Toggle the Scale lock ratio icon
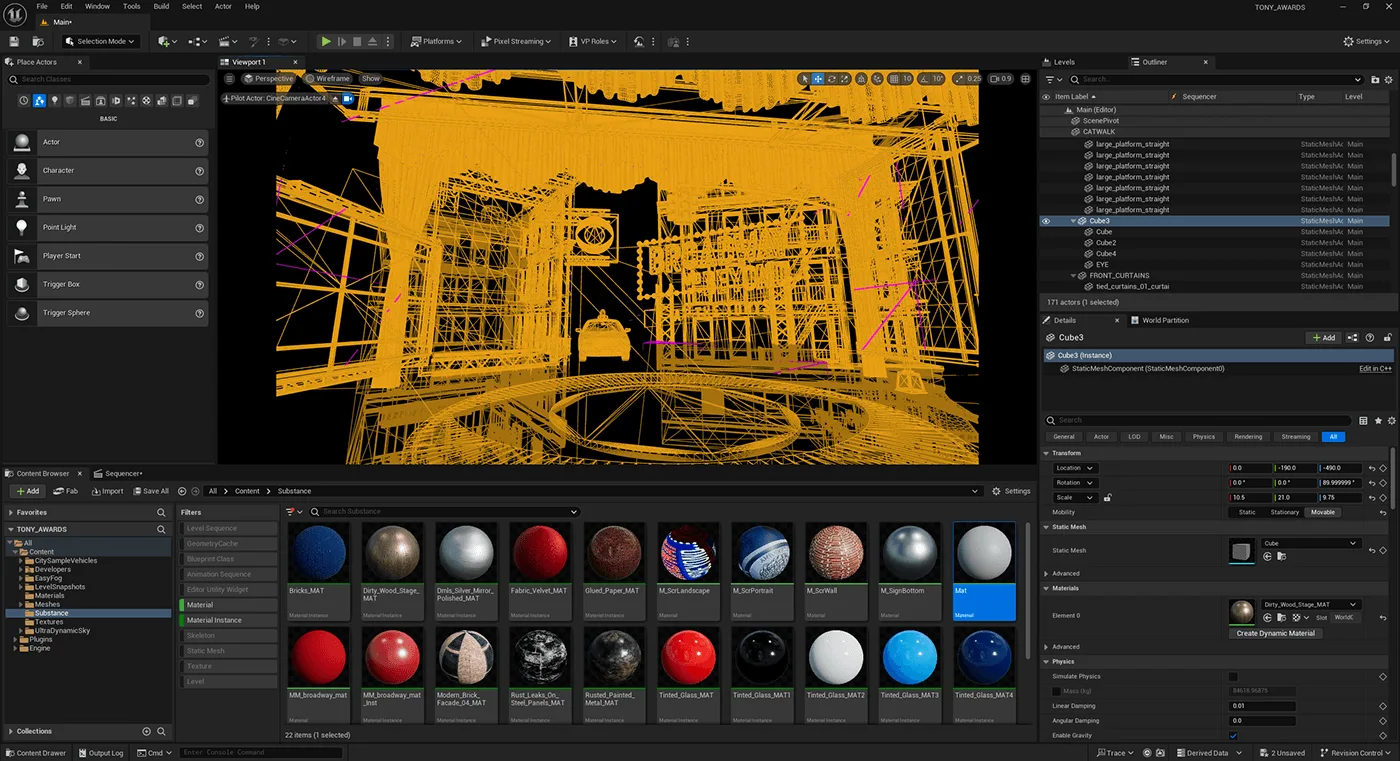Image resolution: width=1400 pixels, height=761 pixels. pyautogui.click(x=1108, y=498)
